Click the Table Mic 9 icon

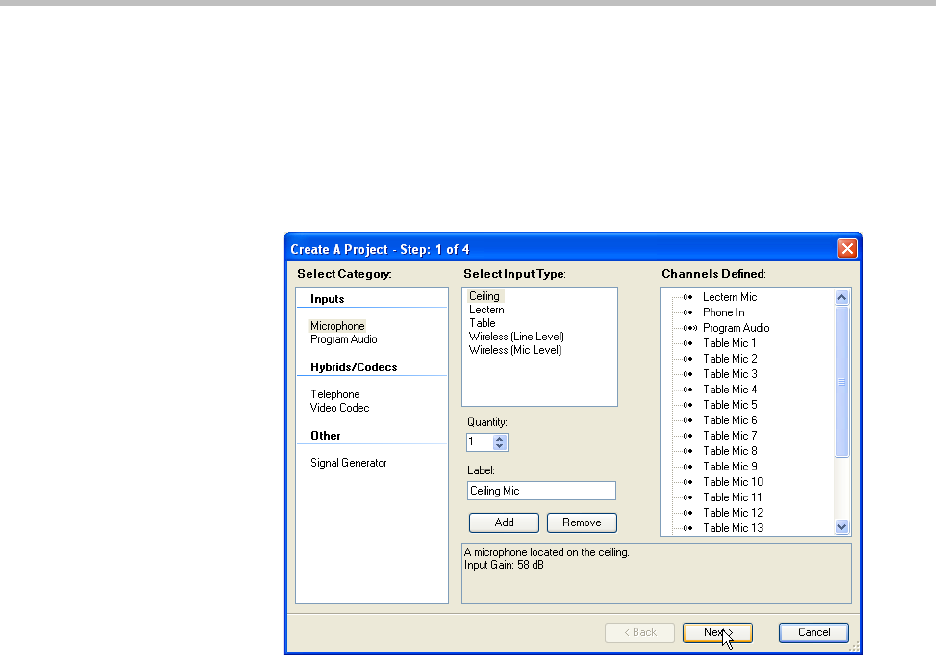tap(689, 466)
